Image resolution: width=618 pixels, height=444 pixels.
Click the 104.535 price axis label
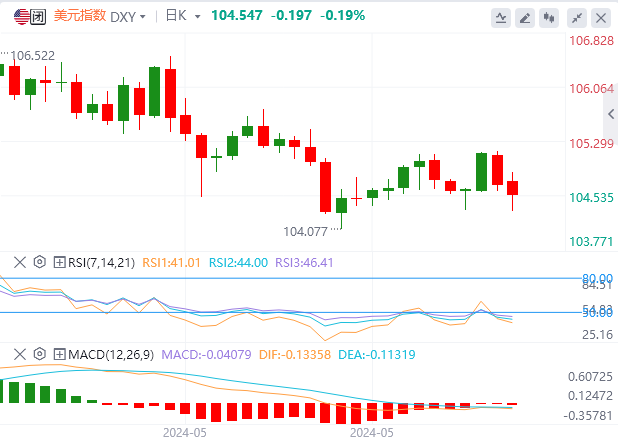[591, 197]
